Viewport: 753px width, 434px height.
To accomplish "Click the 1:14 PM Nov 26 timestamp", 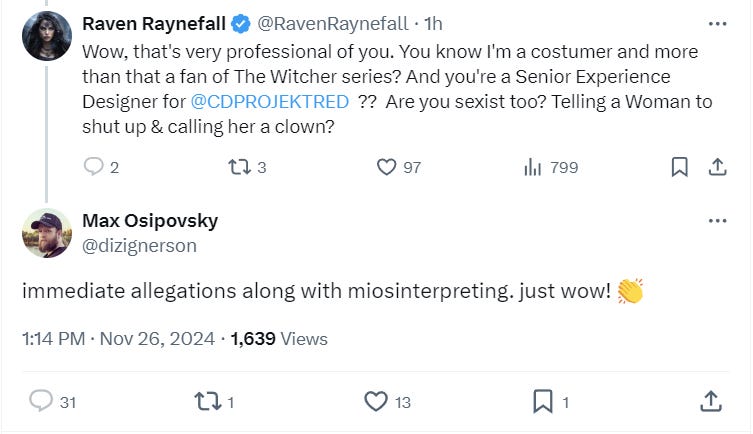I will pos(118,339).
